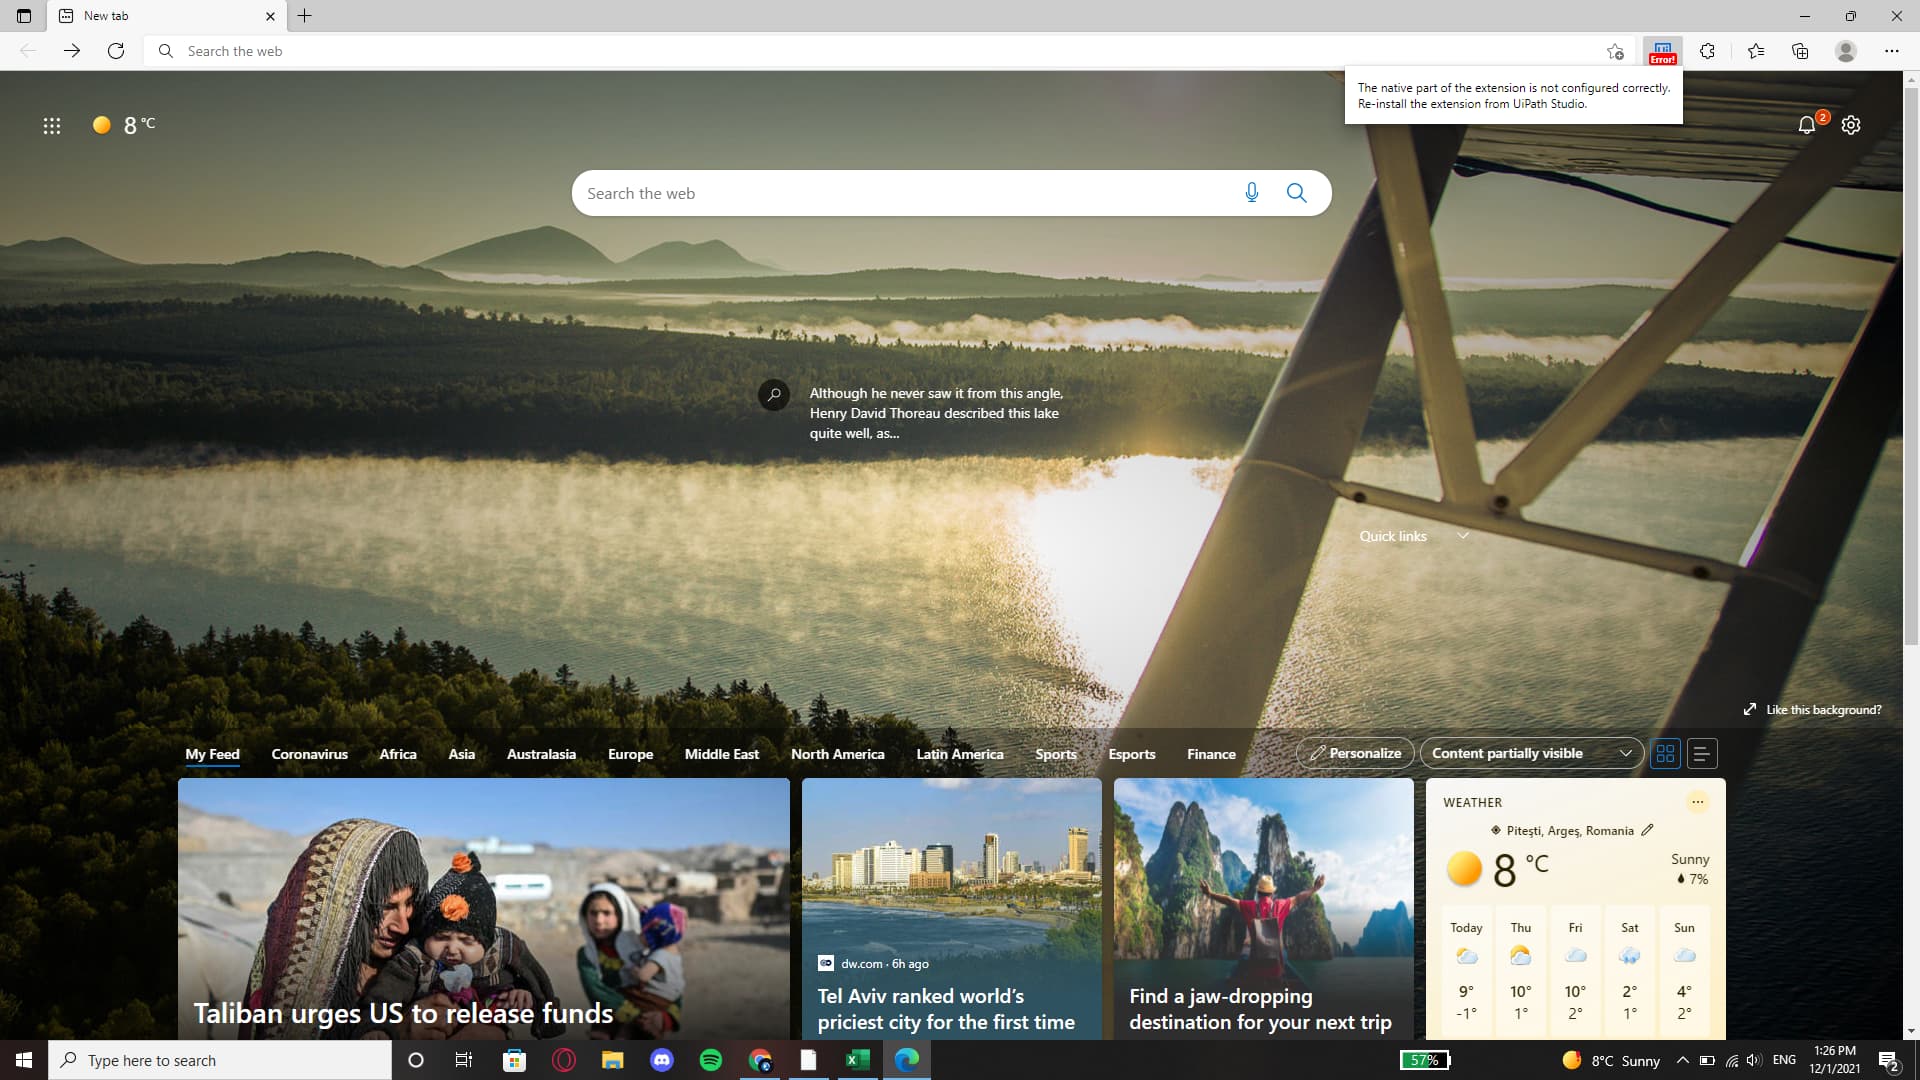1920x1080 pixels.
Task: Open the user profile avatar
Action: [1846, 51]
